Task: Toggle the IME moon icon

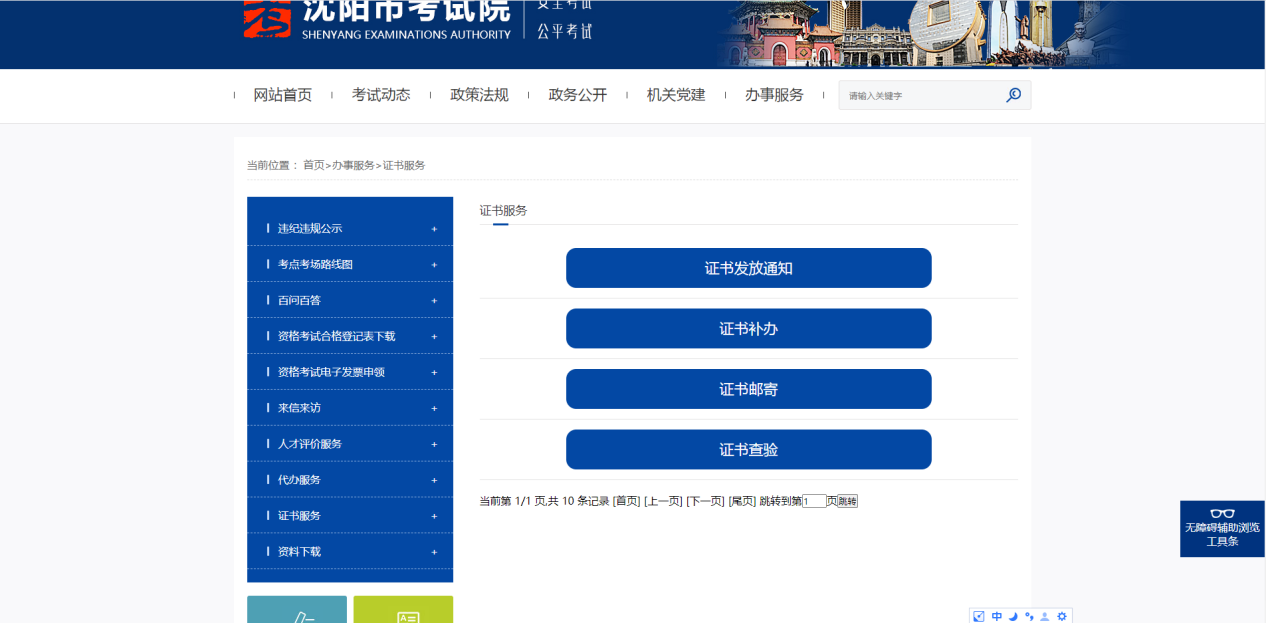Action: [1013, 616]
